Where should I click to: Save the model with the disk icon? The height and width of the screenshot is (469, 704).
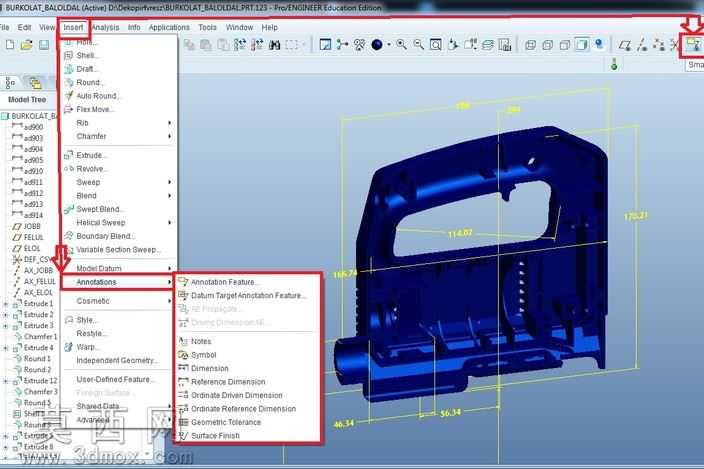click(44, 45)
